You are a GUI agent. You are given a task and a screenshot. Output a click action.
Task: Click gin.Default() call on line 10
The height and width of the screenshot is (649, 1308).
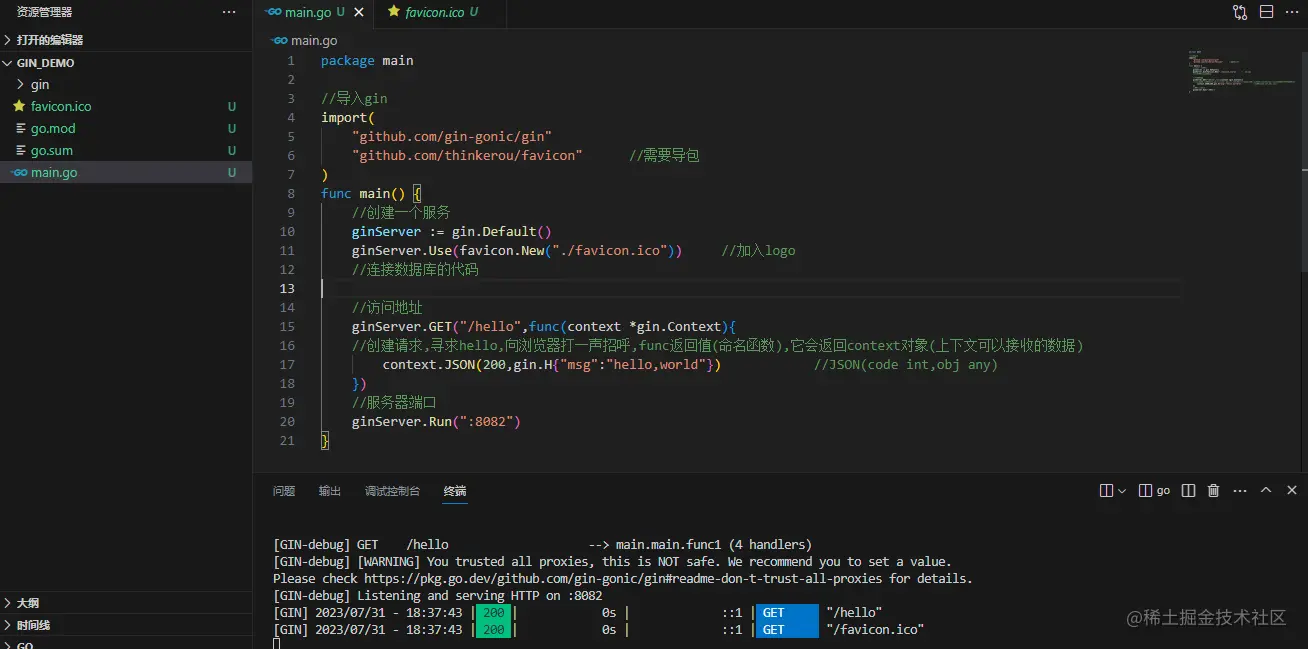[501, 231]
